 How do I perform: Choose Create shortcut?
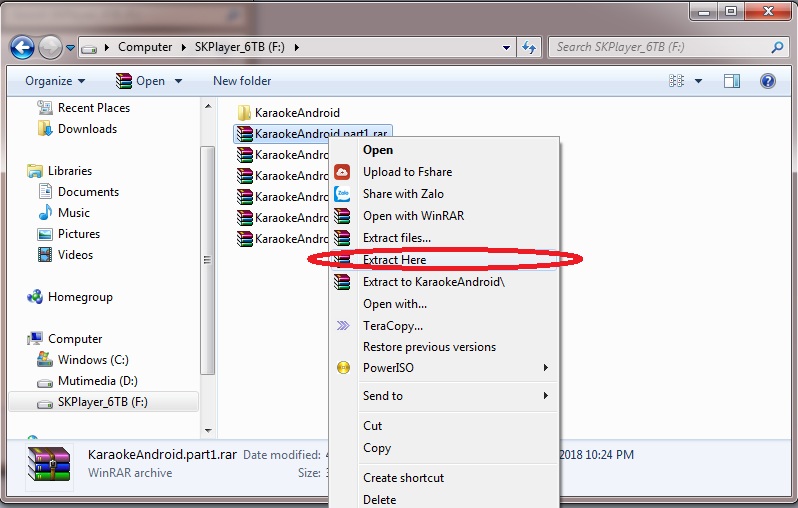pos(444,477)
